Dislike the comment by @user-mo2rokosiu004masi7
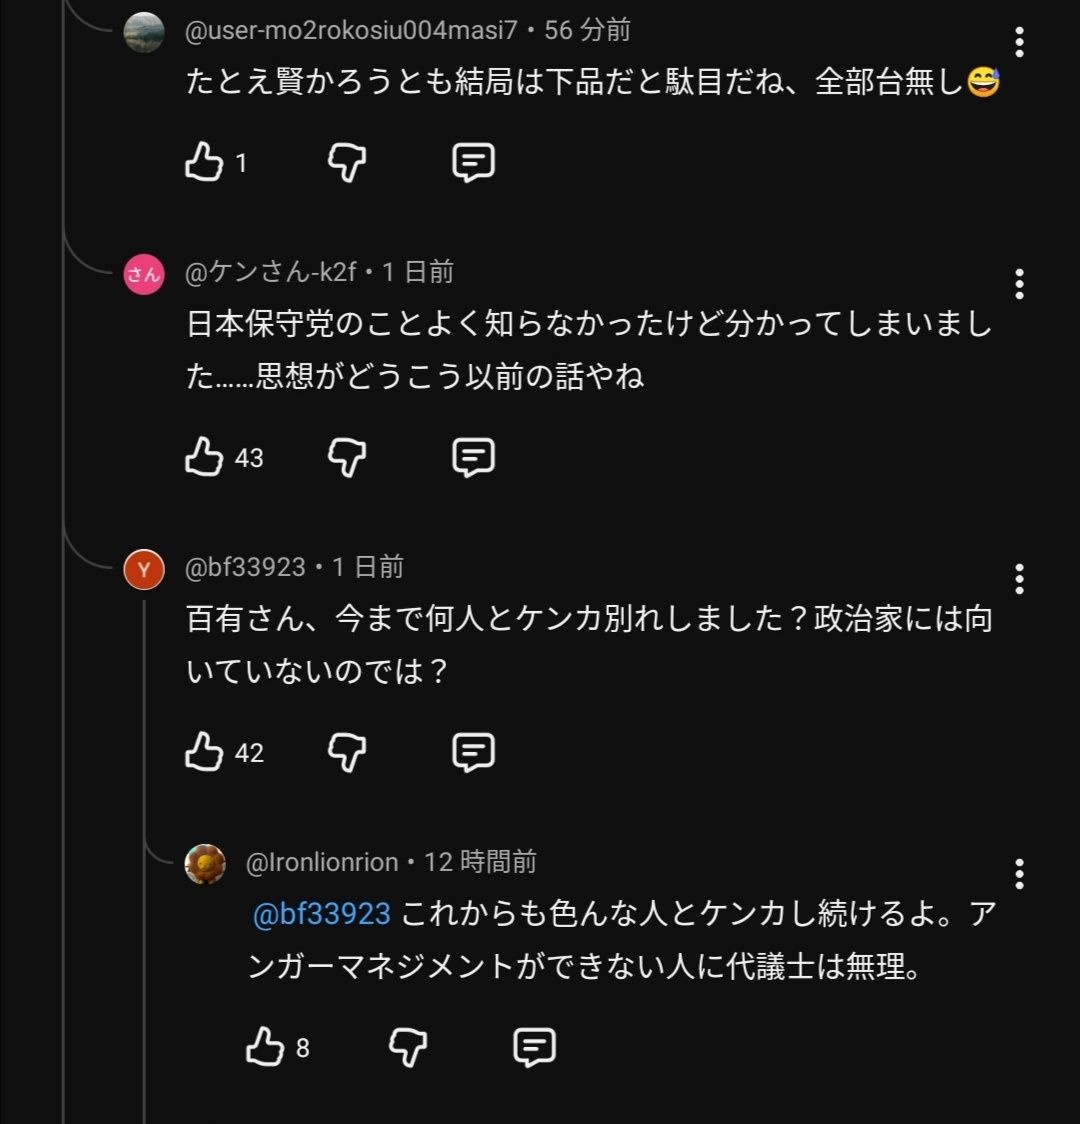 (x=347, y=162)
